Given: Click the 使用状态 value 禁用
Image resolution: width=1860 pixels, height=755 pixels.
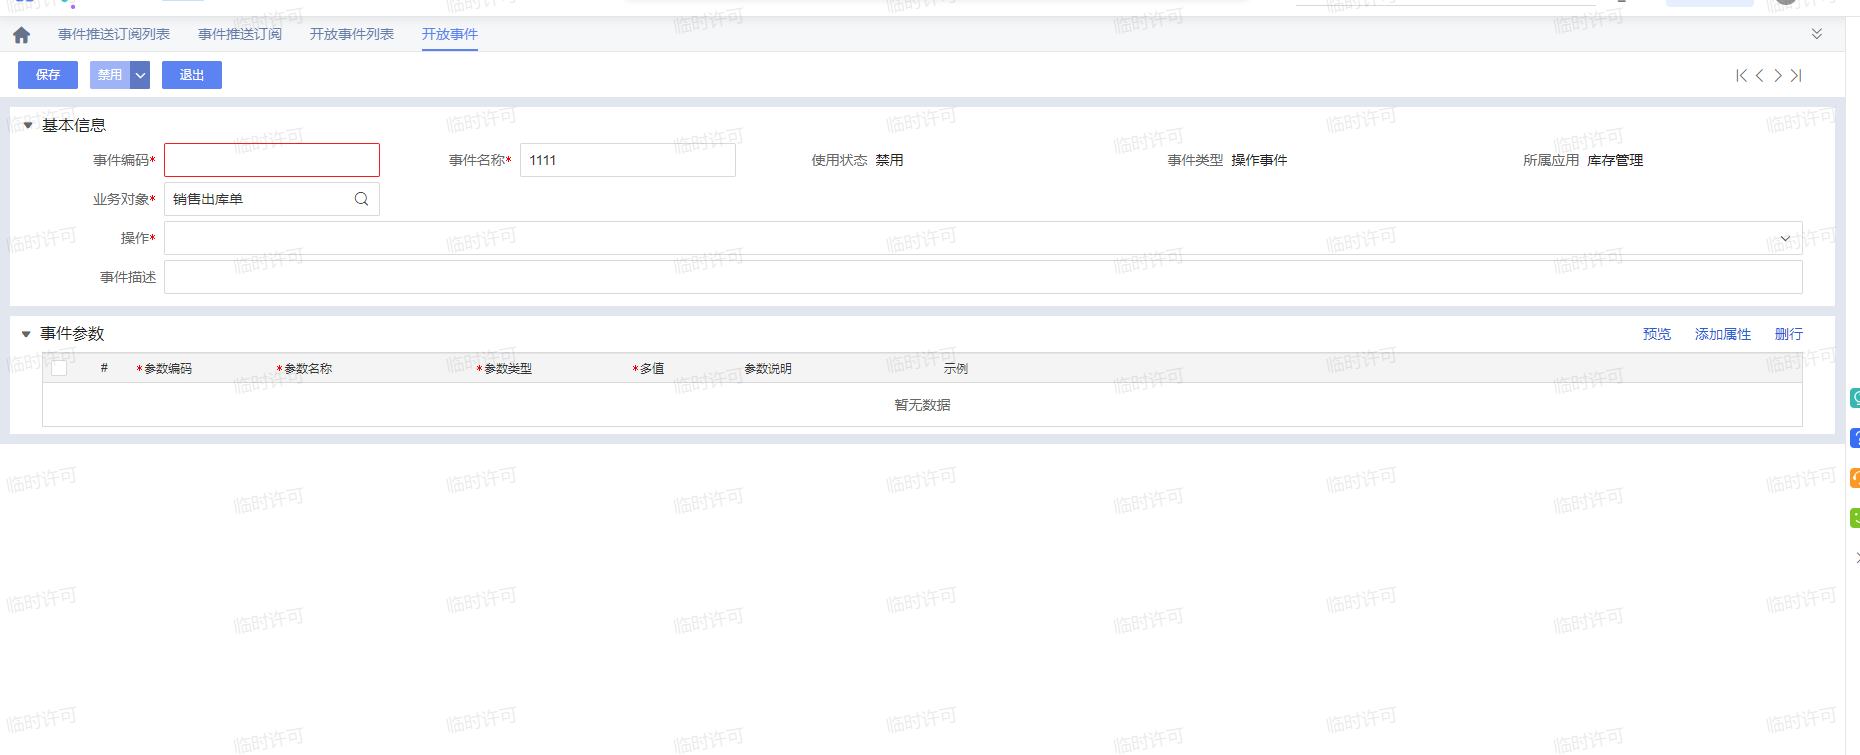Looking at the screenshot, I should coord(890,160).
